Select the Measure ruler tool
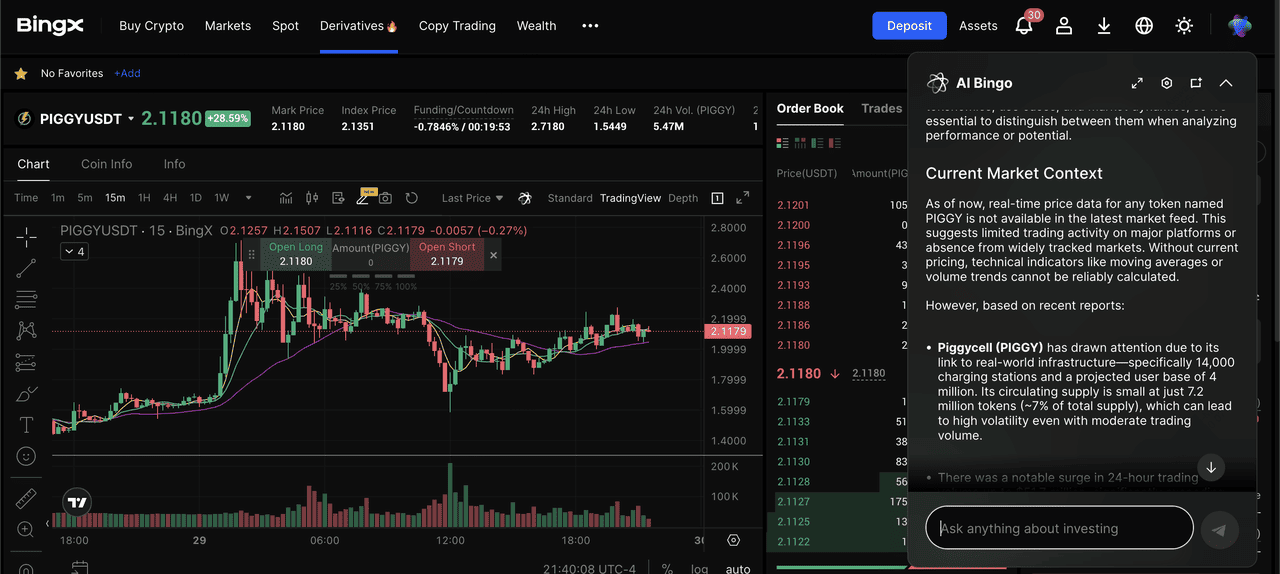The width and height of the screenshot is (1280, 574). click(x=27, y=498)
